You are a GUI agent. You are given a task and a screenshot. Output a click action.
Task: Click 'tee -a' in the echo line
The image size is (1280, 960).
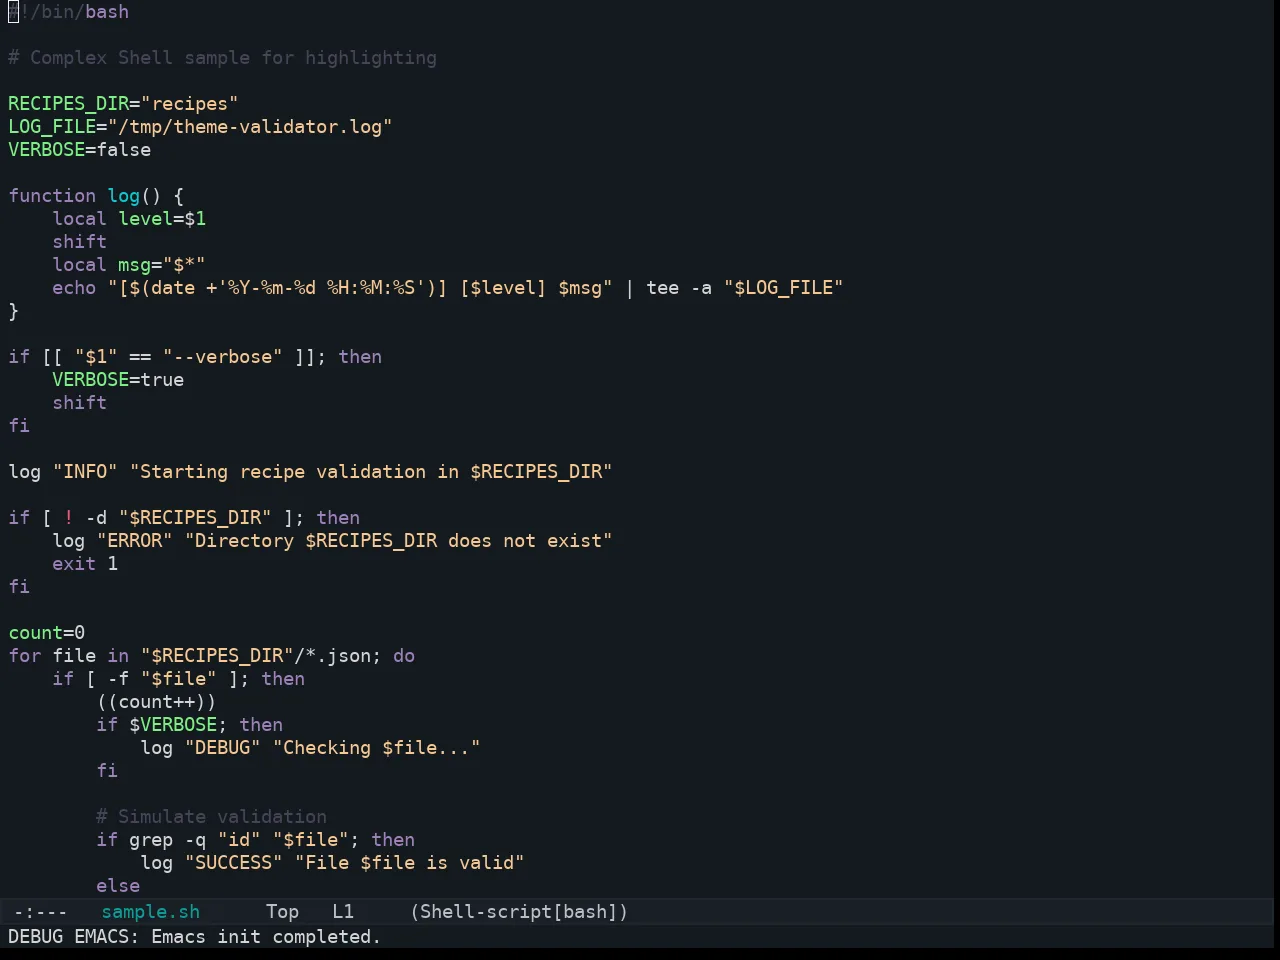point(679,288)
